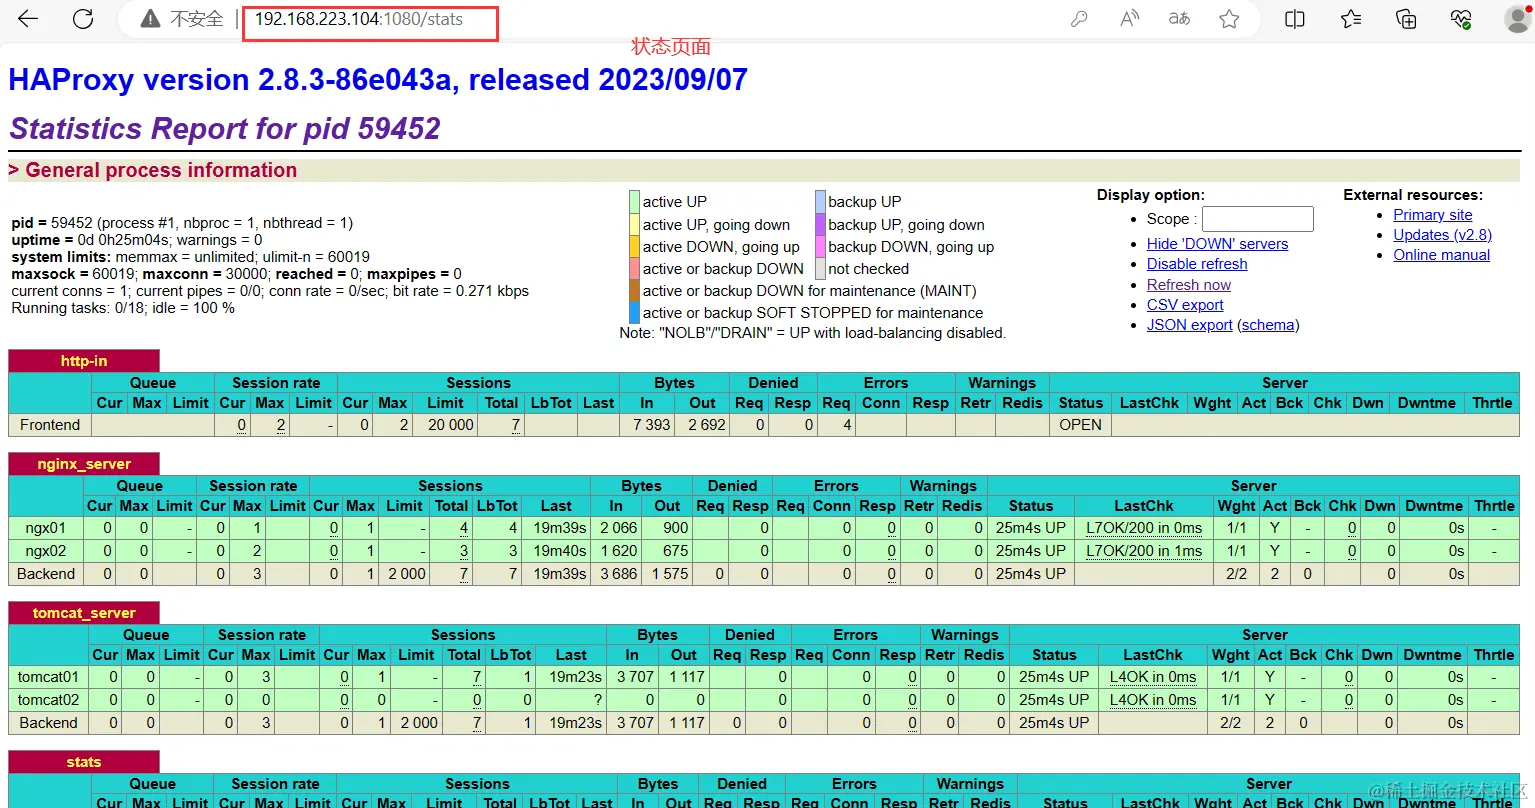Click the 'Statistics Report for pid 59452' heading

[x=225, y=129]
